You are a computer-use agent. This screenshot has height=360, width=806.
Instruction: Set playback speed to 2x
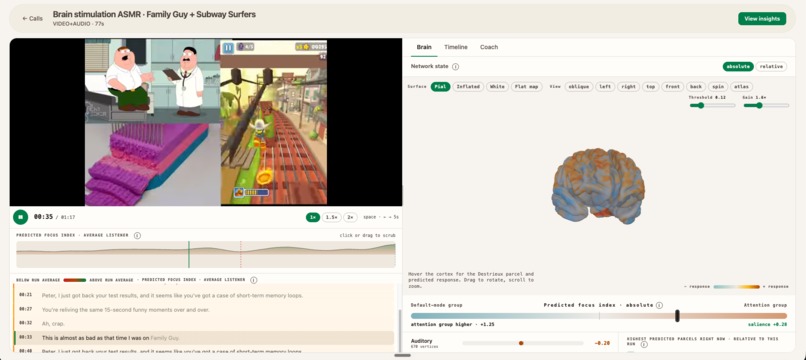[x=351, y=217]
